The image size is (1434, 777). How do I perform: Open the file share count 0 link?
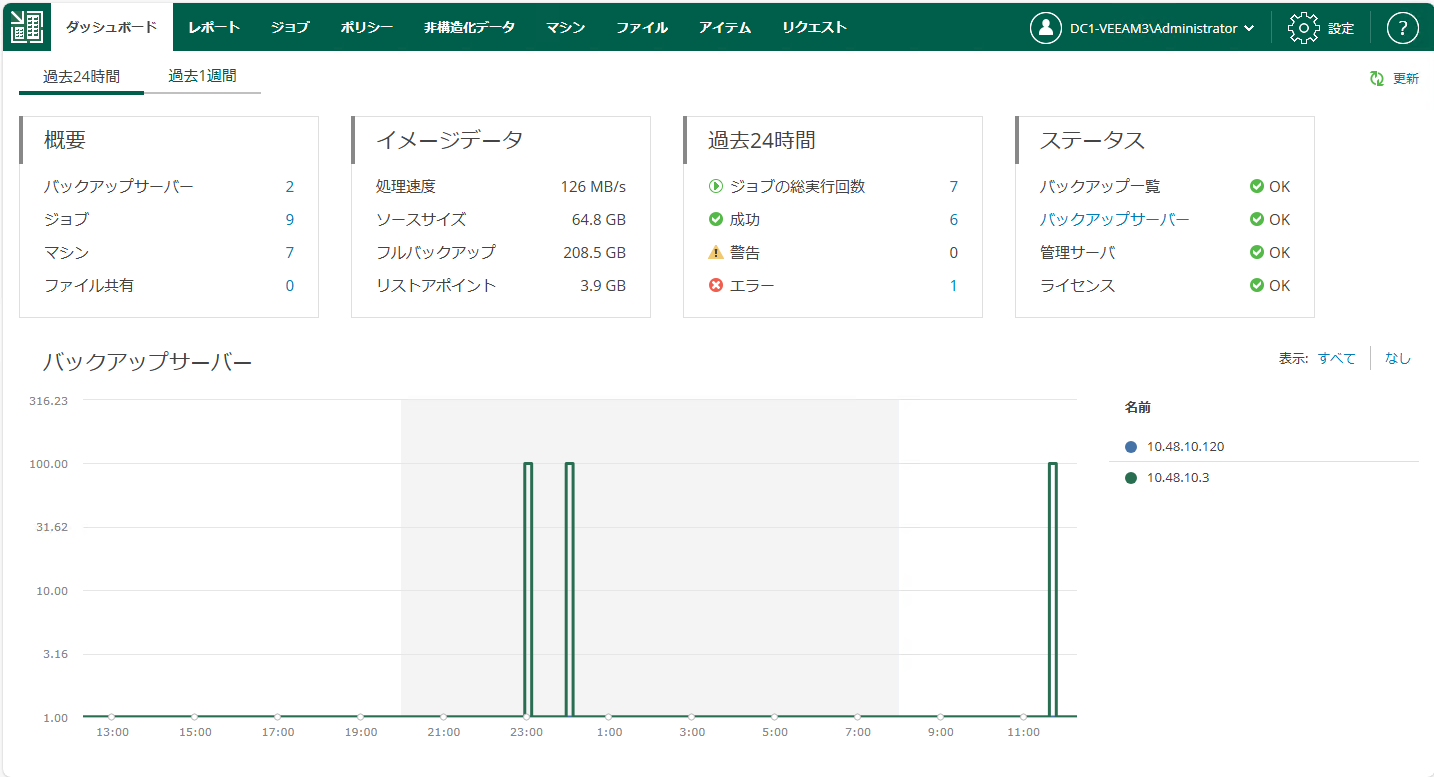click(x=290, y=285)
